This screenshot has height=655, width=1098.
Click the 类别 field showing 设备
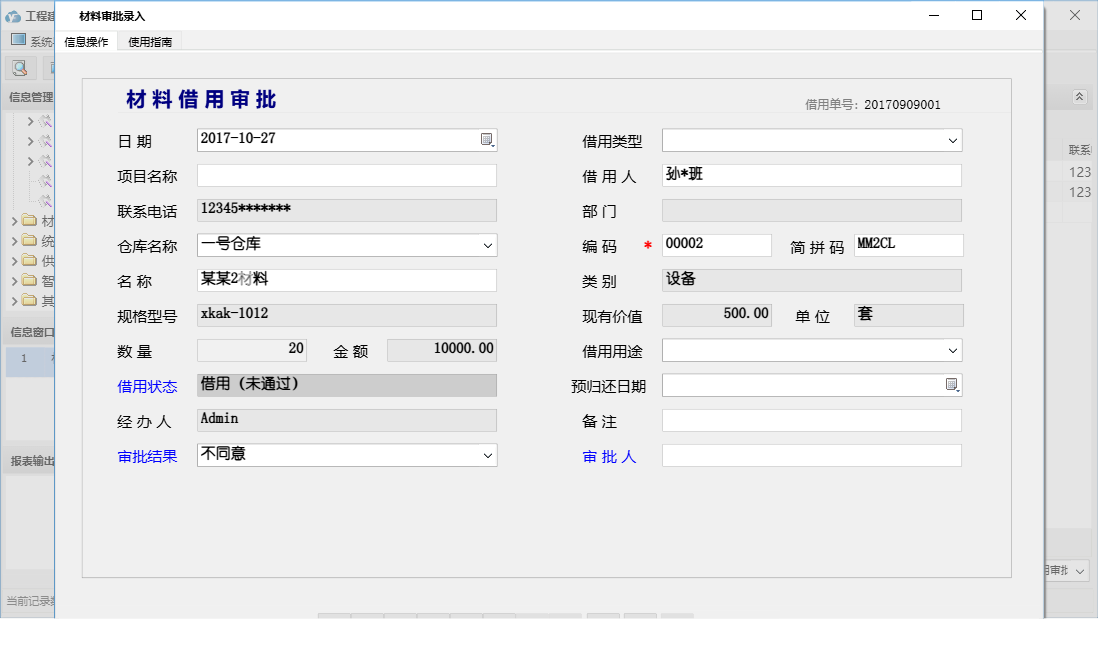812,280
